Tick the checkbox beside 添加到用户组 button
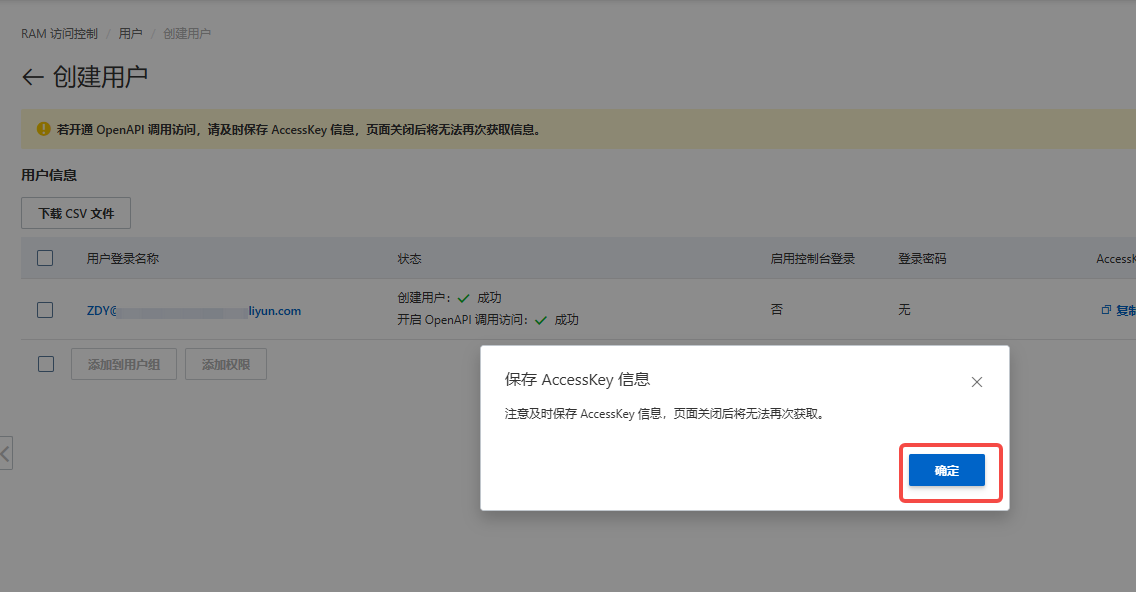Image resolution: width=1136 pixels, height=592 pixels. point(45,364)
